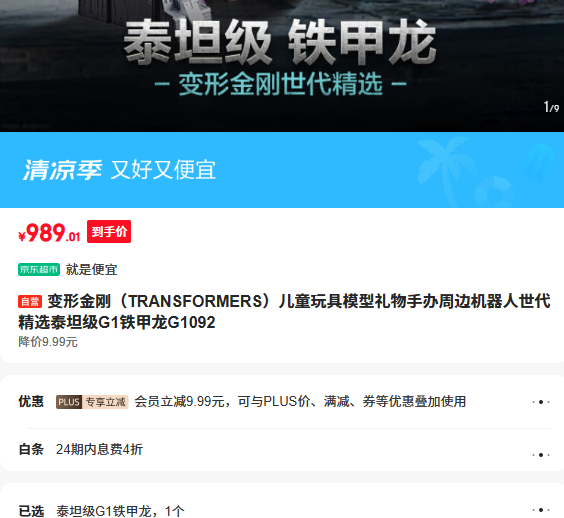Screen dimensions: 564x518
Task: Tap the PLUS member badge
Action: (x=69, y=402)
